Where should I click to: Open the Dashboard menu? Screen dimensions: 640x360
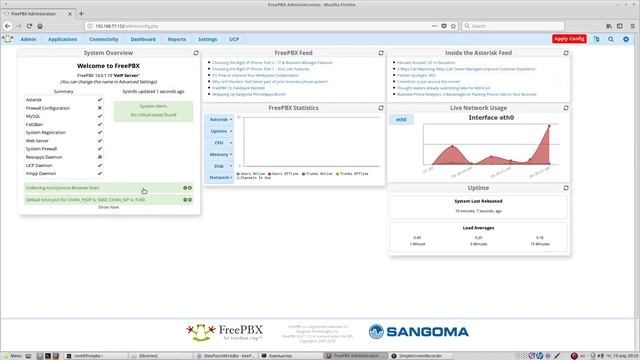click(x=143, y=39)
